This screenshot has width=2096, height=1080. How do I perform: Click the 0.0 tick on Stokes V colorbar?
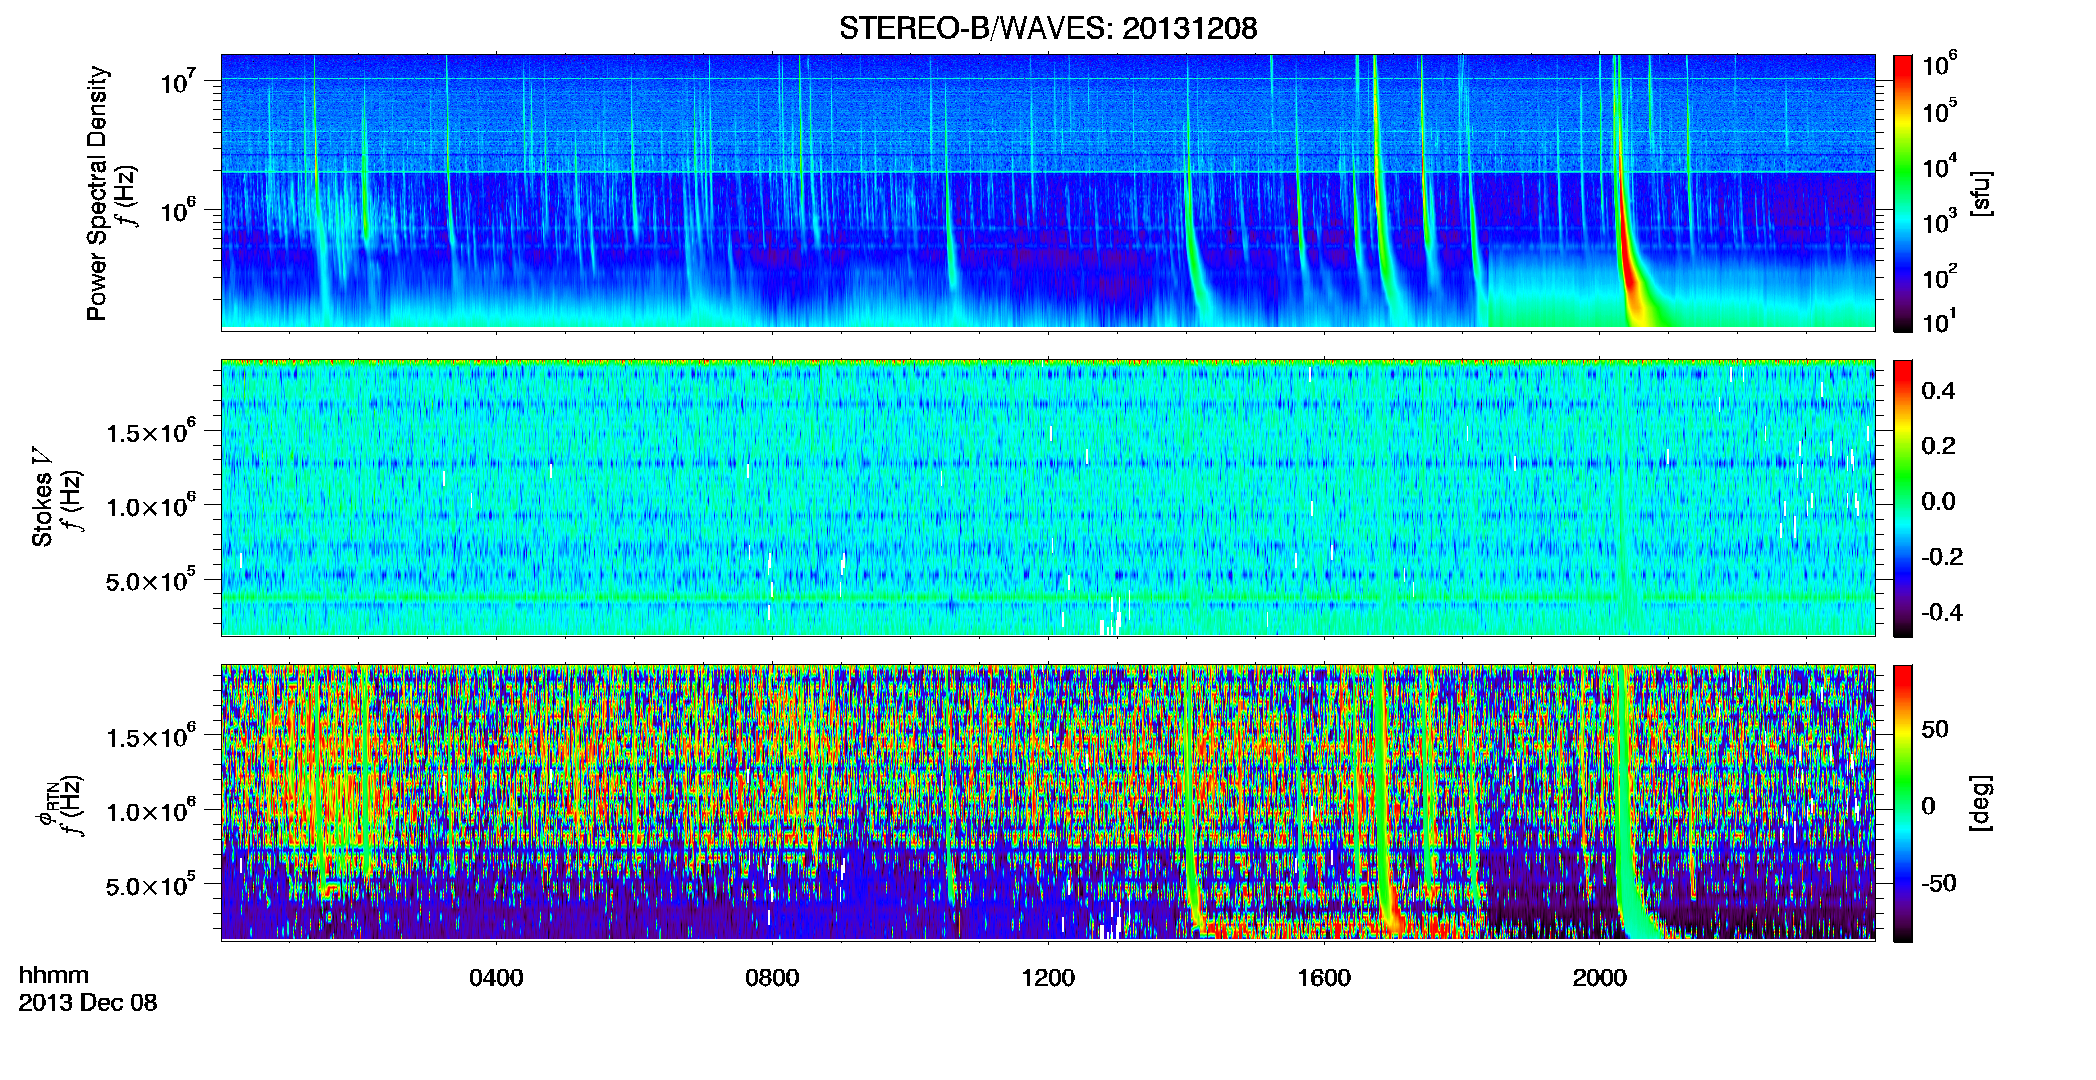(1938, 502)
